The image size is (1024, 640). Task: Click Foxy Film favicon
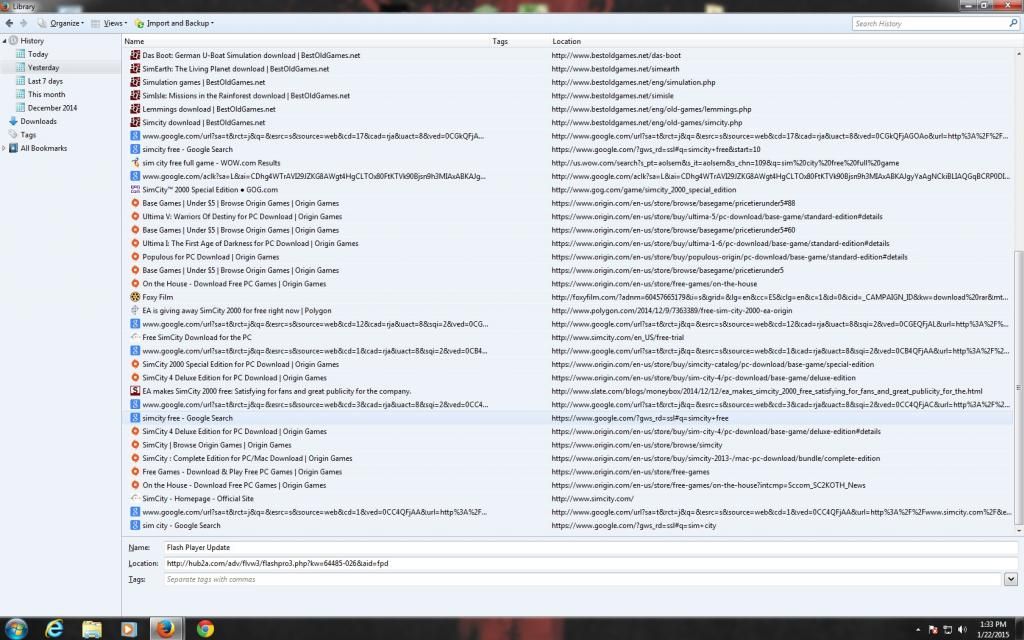(135, 297)
